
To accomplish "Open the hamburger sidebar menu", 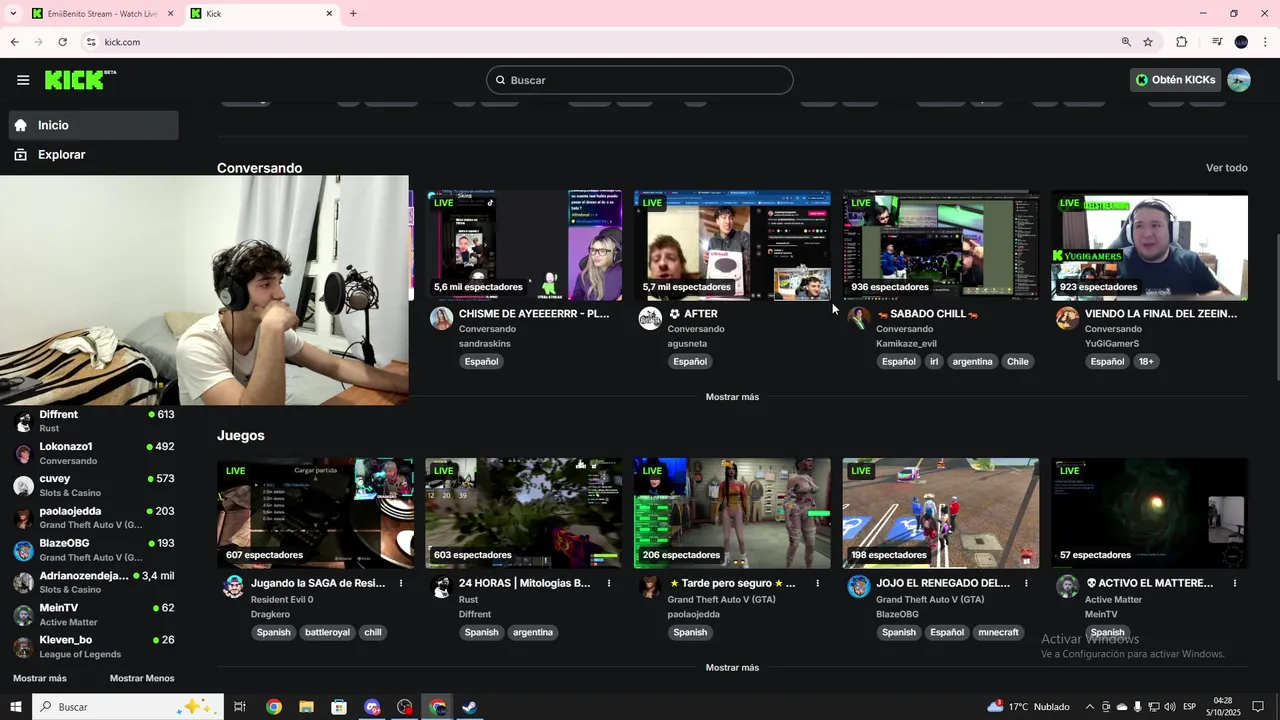I will [23, 80].
